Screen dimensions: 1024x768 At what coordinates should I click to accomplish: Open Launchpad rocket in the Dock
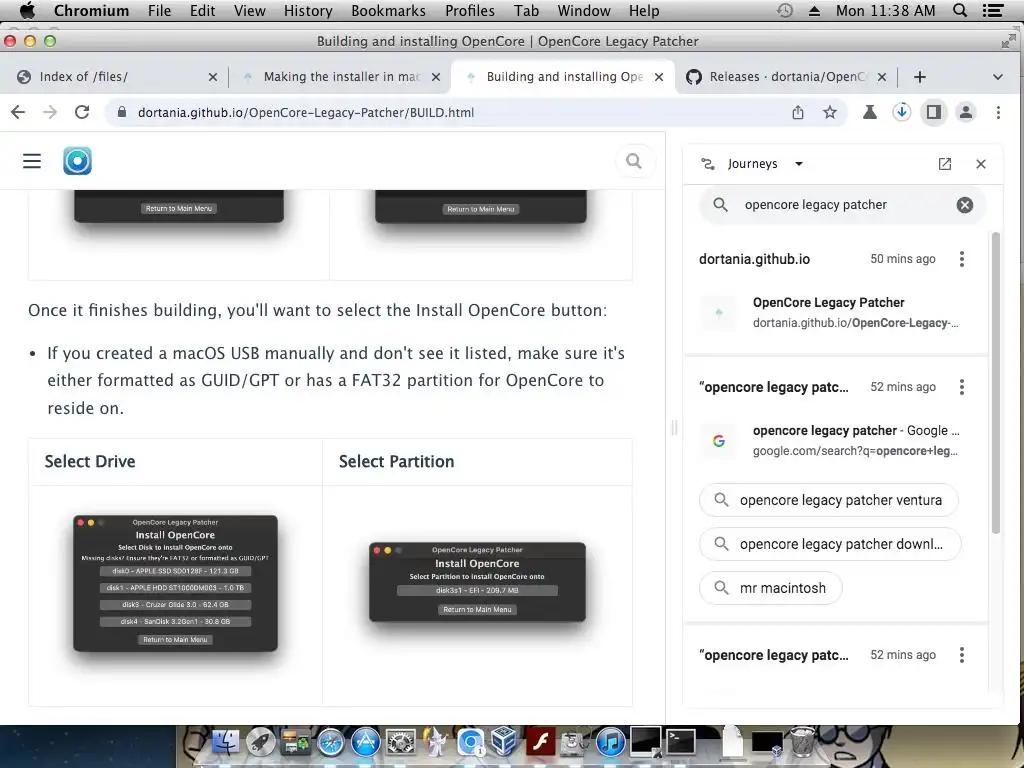260,743
